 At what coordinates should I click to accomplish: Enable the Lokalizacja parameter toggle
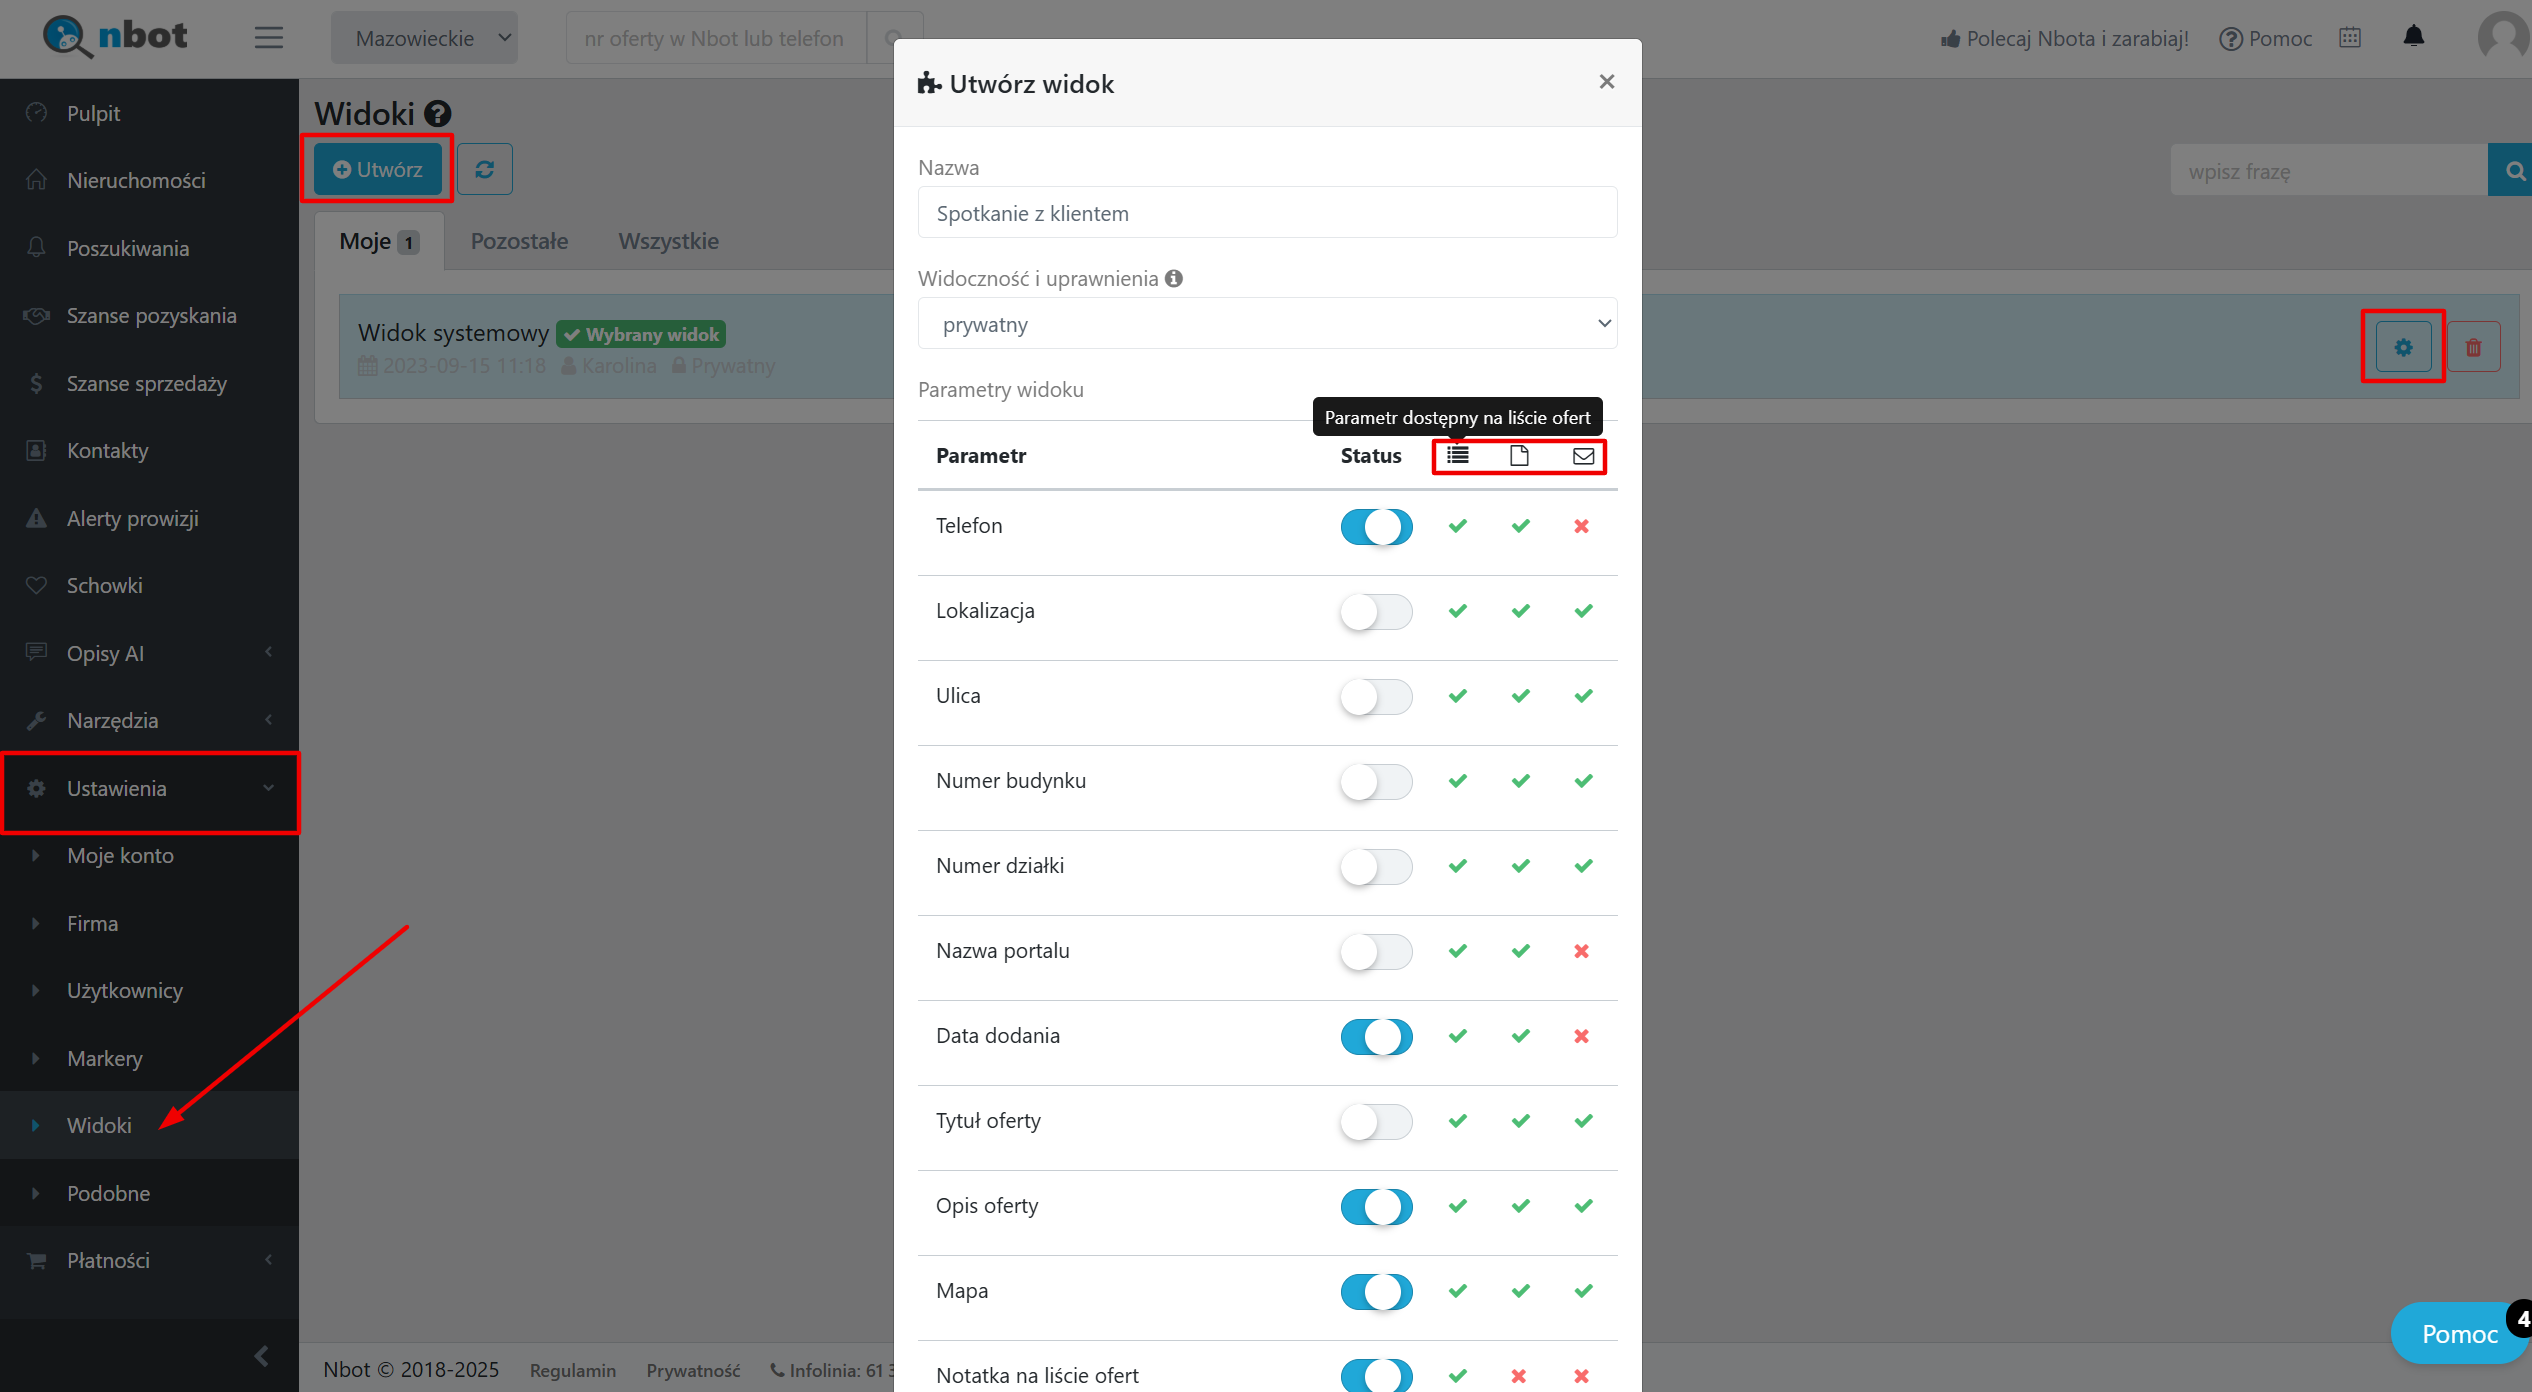click(x=1376, y=612)
